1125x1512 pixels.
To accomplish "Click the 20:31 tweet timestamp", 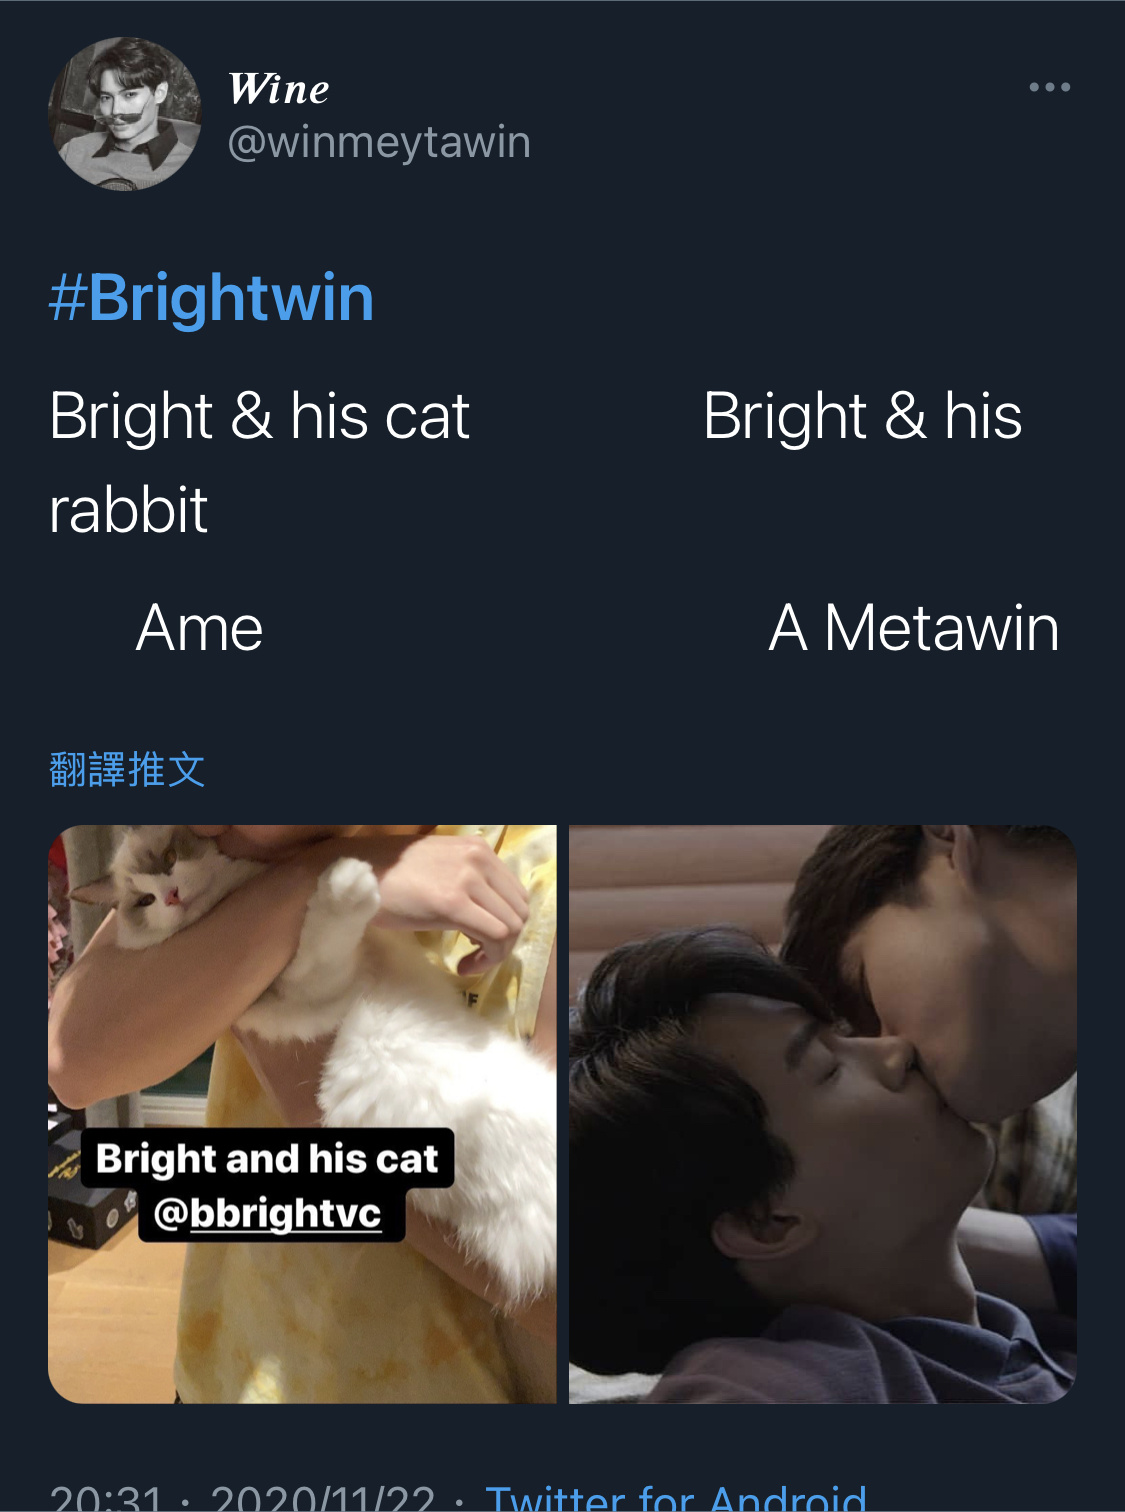I will click(x=105, y=1498).
